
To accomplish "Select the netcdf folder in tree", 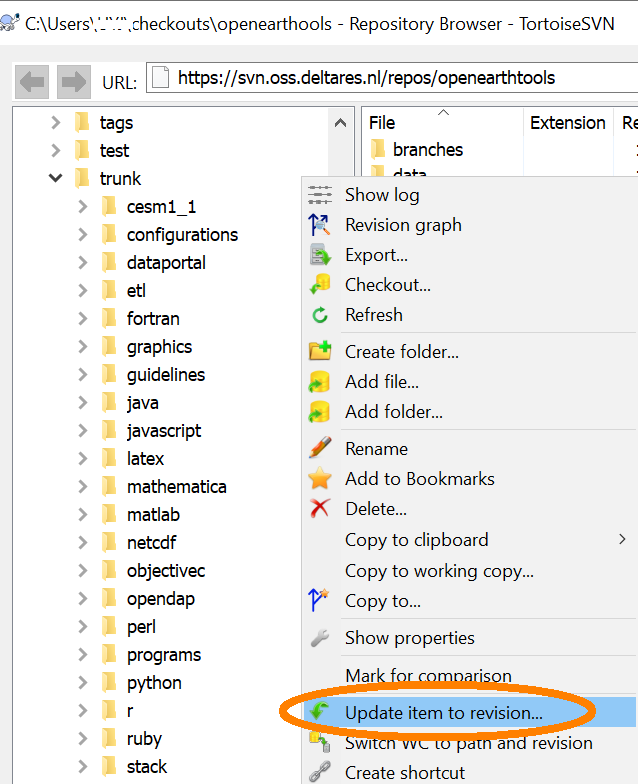I will (151, 542).
